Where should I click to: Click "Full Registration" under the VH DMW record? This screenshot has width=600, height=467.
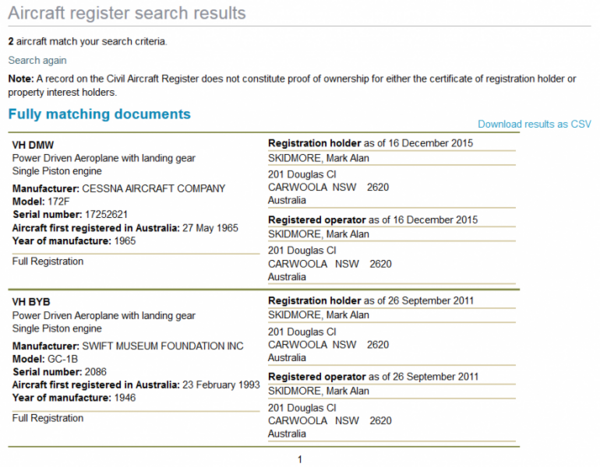click(48, 261)
